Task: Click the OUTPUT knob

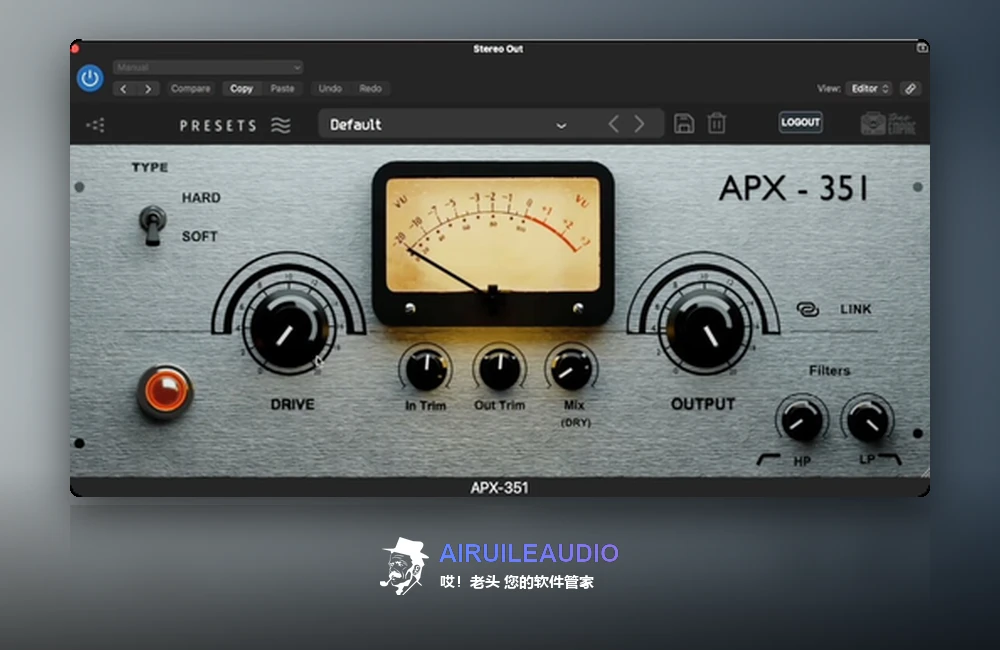Action: pos(705,330)
